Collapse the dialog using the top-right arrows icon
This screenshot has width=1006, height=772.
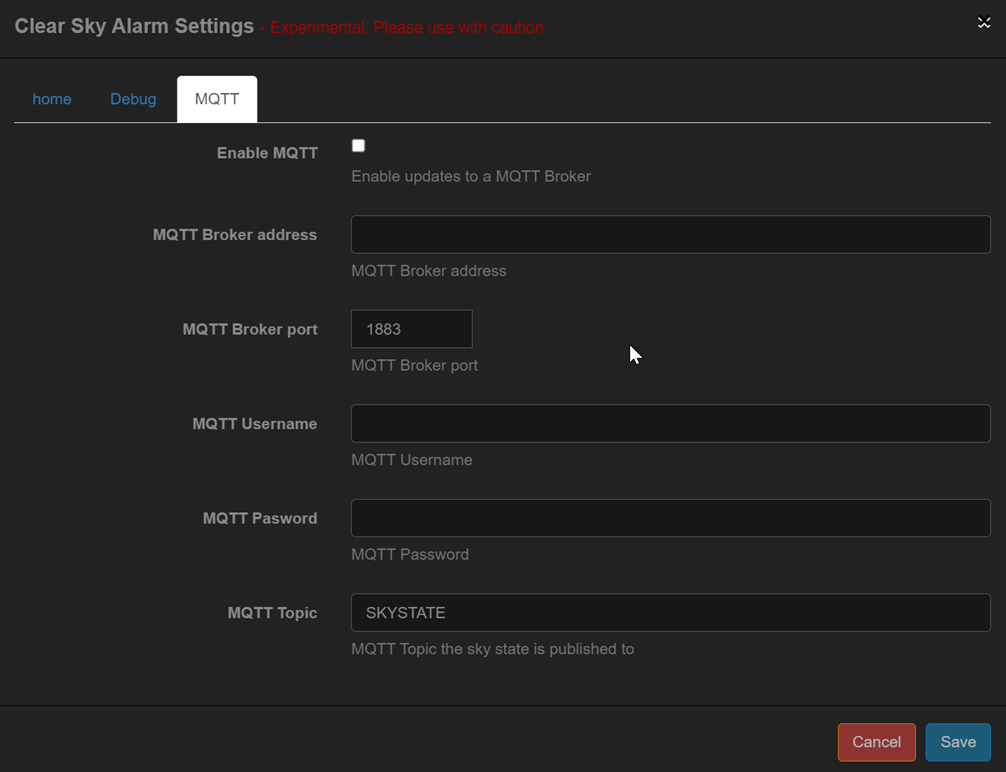point(984,21)
